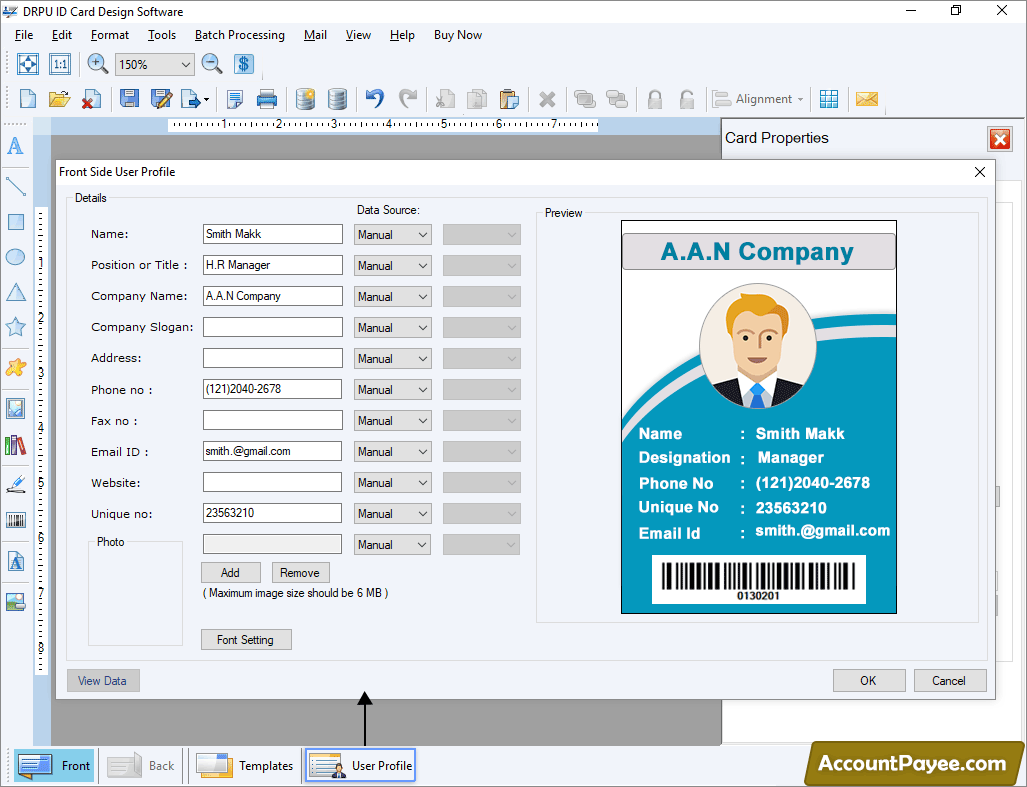Click the zoom in magnifier icon
The width and height of the screenshot is (1027, 787).
point(98,64)
